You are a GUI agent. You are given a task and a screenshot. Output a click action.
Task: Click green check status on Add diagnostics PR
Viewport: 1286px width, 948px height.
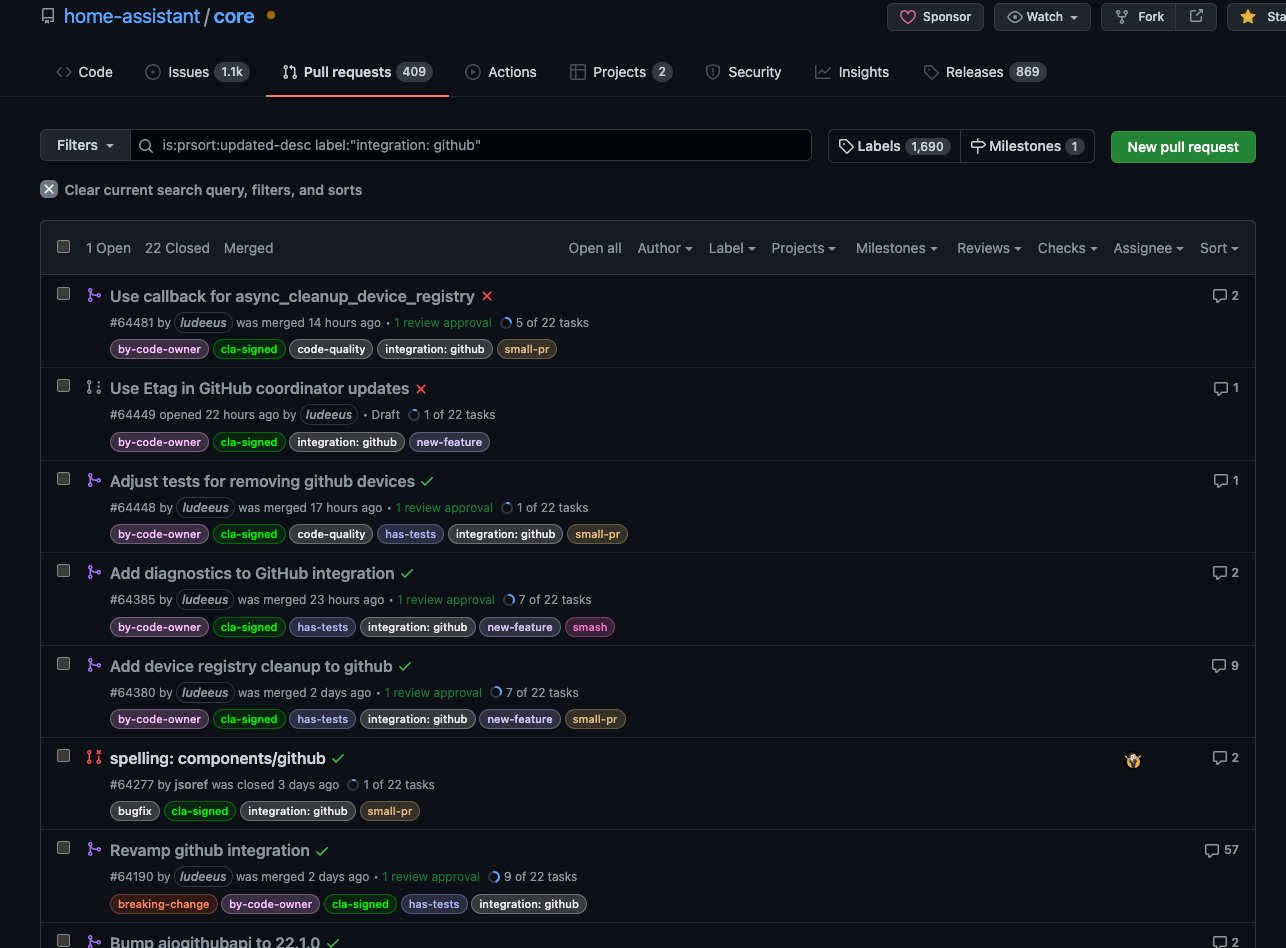coord(407,573)
